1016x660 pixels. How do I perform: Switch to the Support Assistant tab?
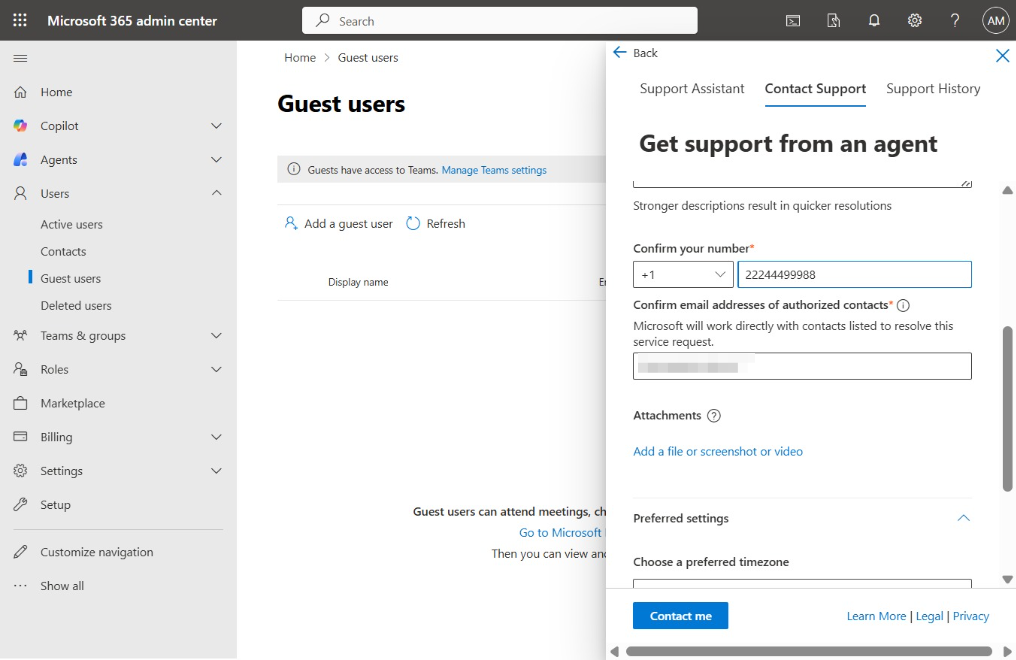point(691,89)
